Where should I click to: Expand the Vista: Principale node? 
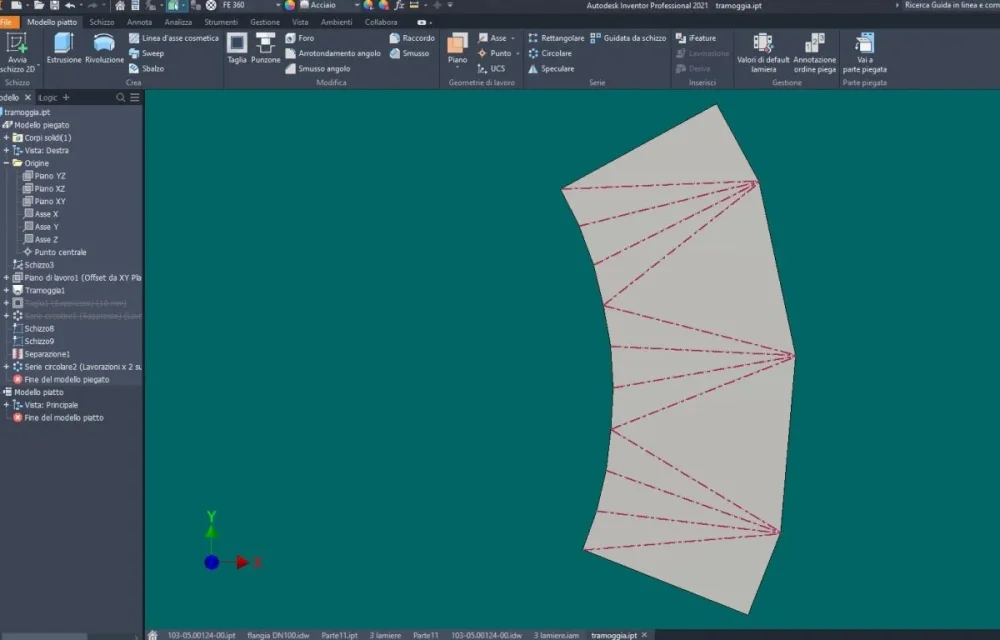click(6, 405)
